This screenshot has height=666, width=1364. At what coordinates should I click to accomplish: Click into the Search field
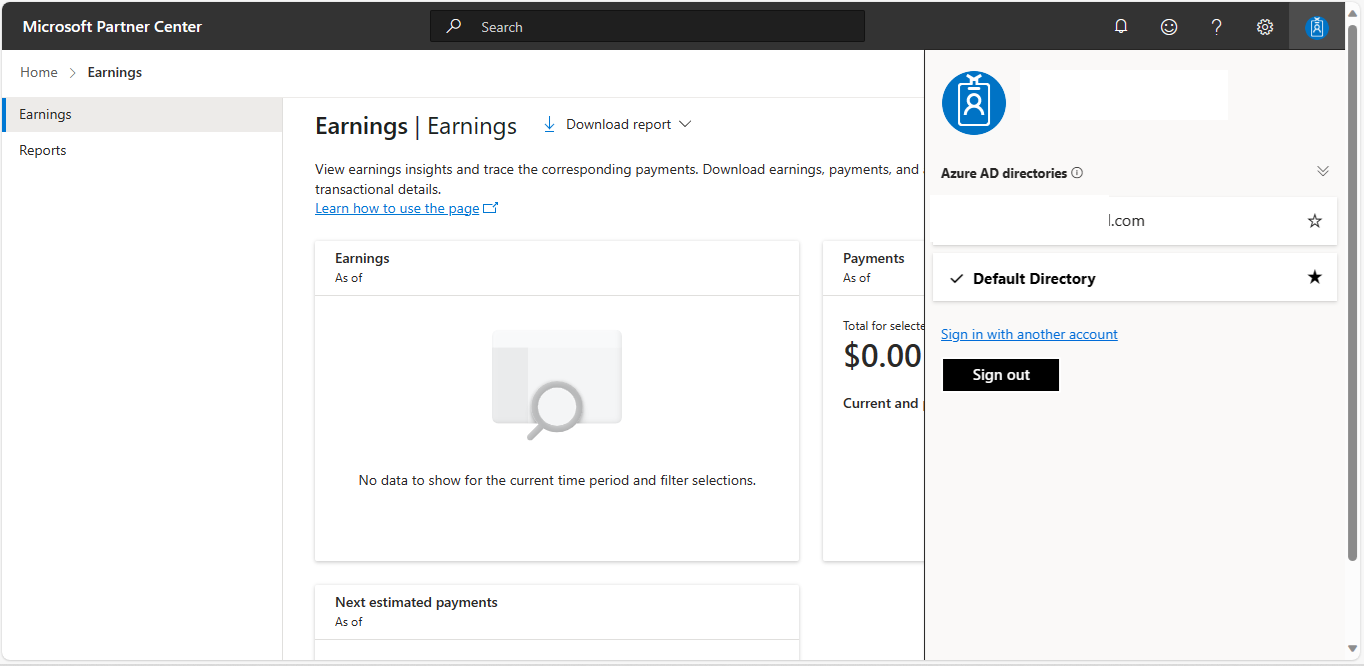pos(647,27)
